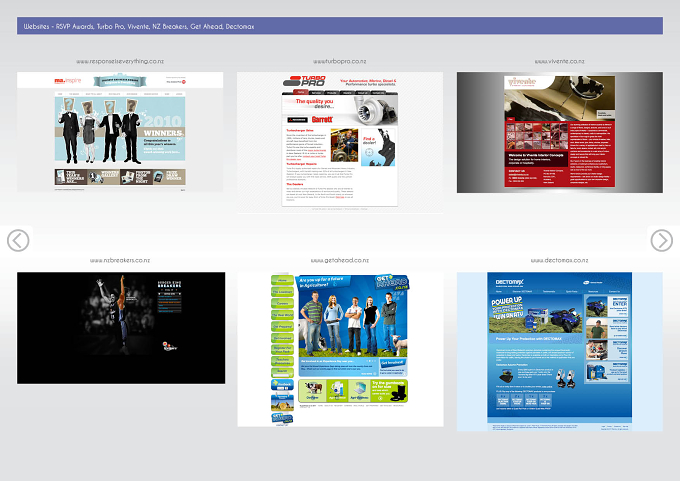Open the Dectomax website thumbnail
The image size is (680, 481).
click(560, 352)
